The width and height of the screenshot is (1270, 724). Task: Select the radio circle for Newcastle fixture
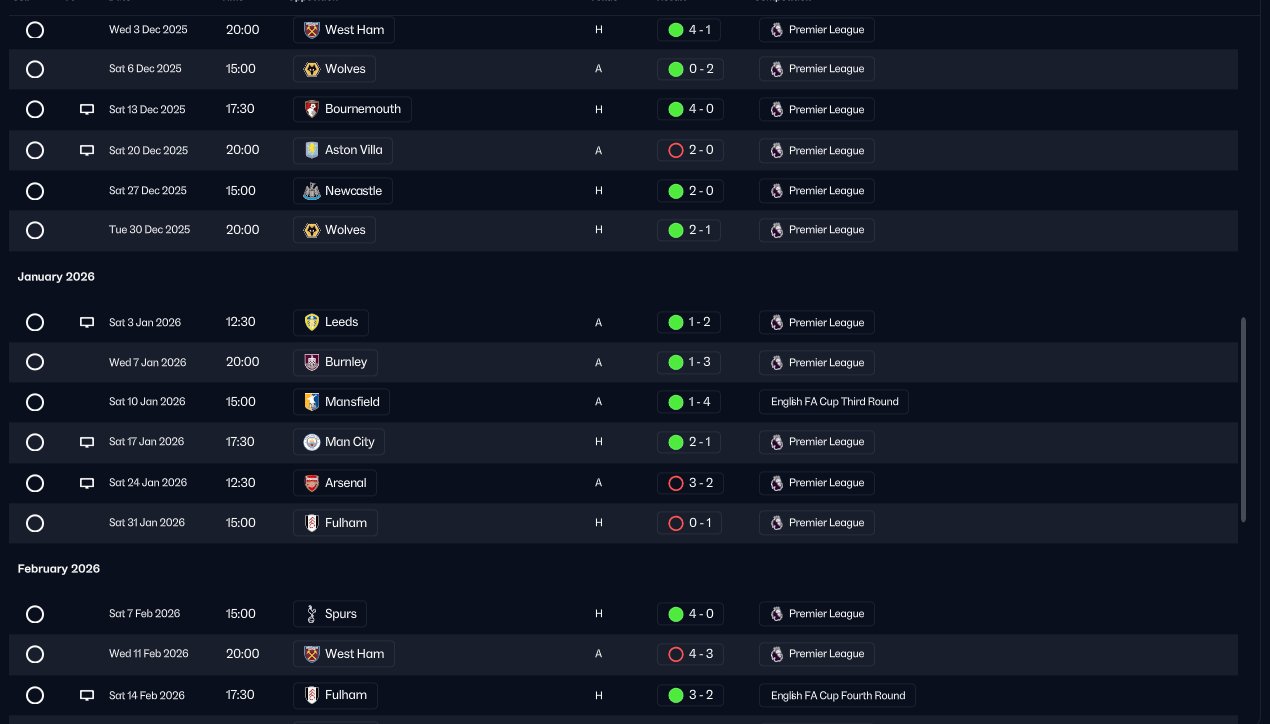click(35, 191)
